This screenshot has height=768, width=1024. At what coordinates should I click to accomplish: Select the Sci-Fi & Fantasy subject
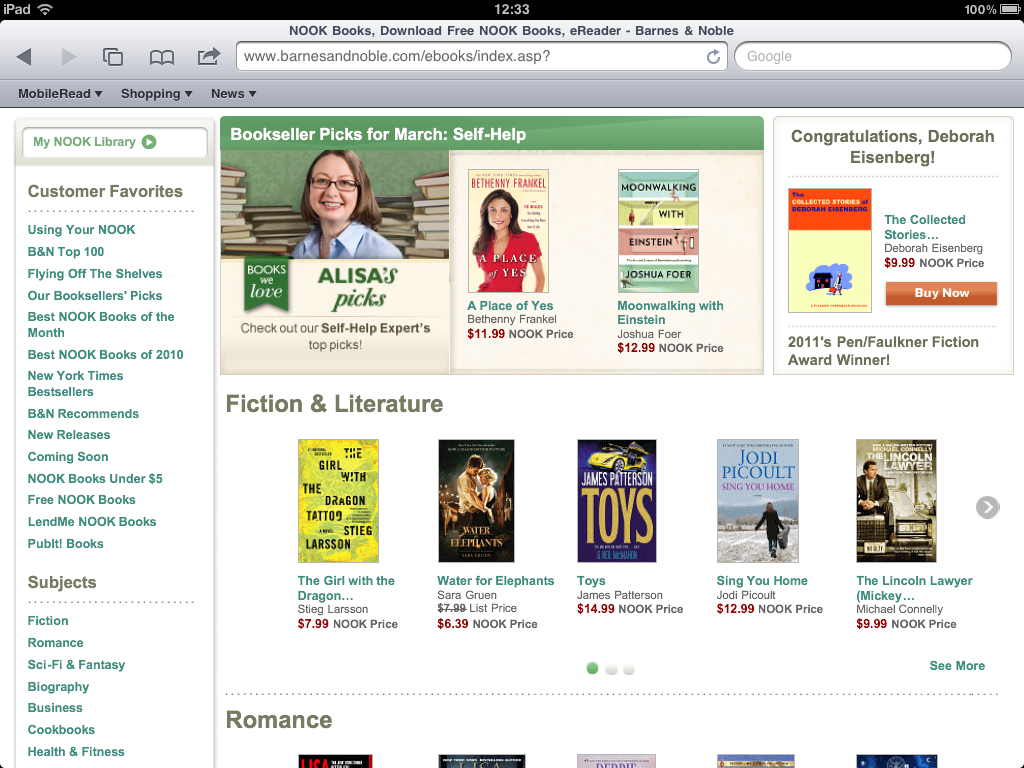(76, 665)
